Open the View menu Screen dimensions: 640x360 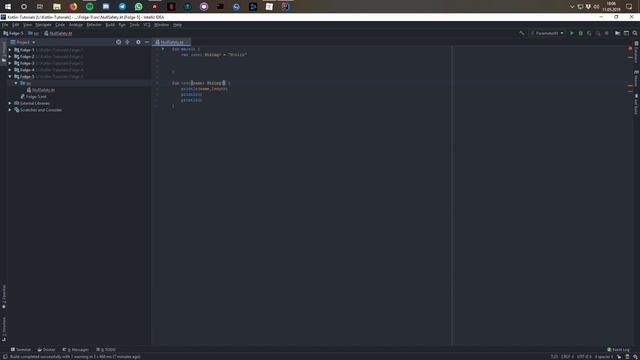(27, 25)
